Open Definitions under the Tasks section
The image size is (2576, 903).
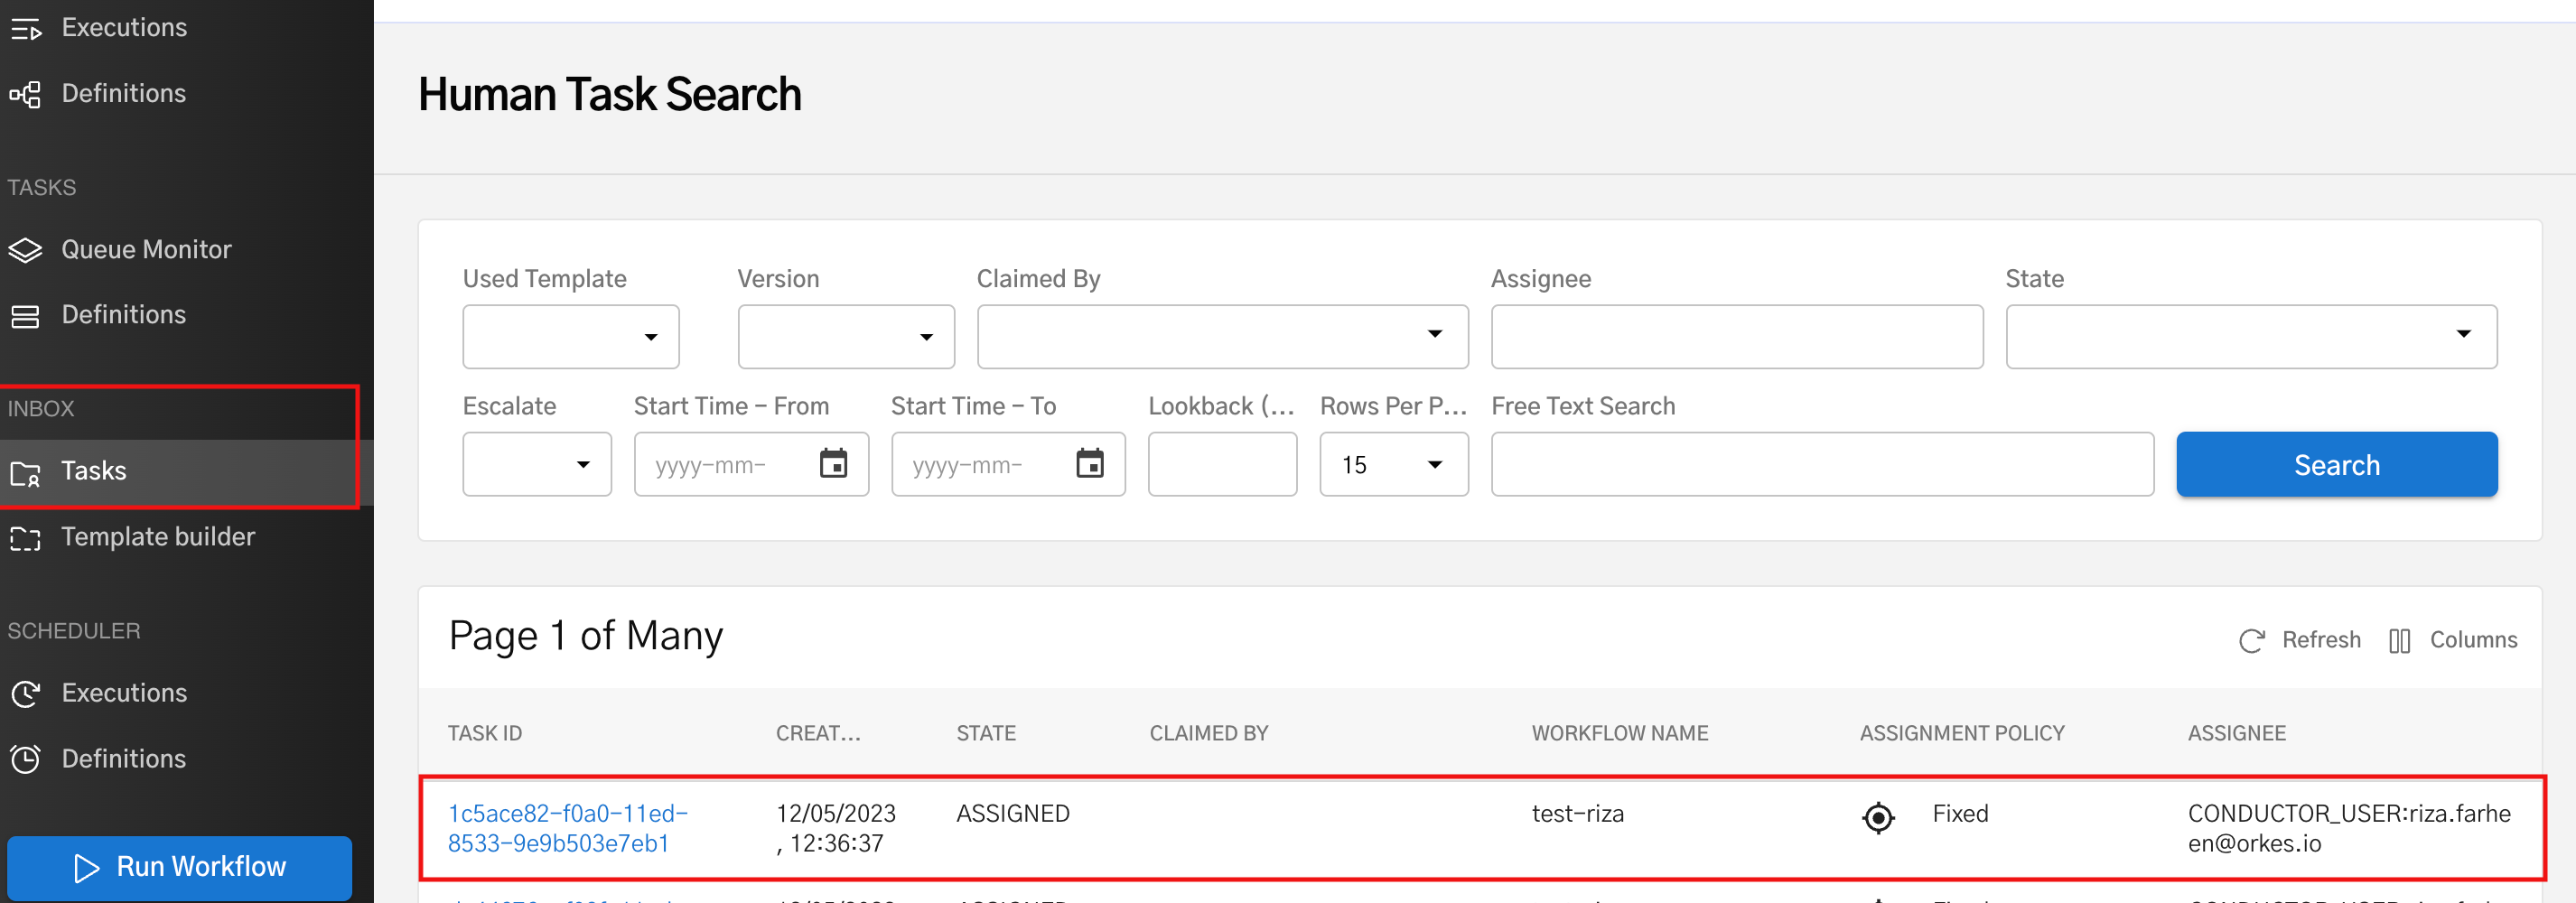tap(123, 314)
